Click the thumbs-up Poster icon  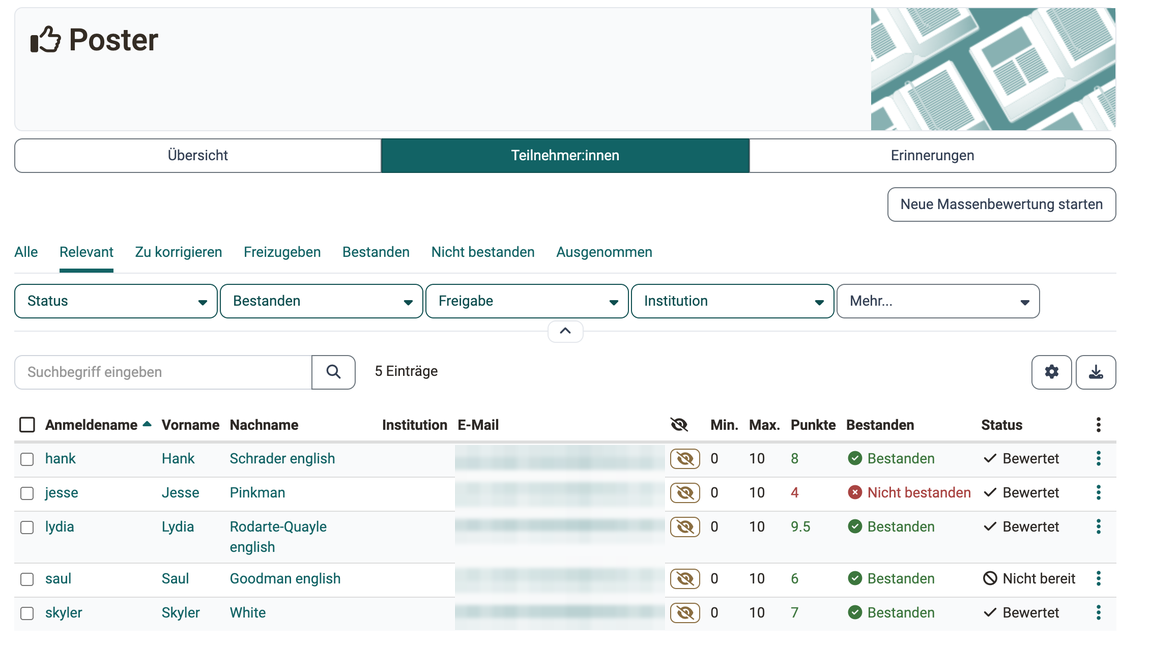tap(45, 40)
